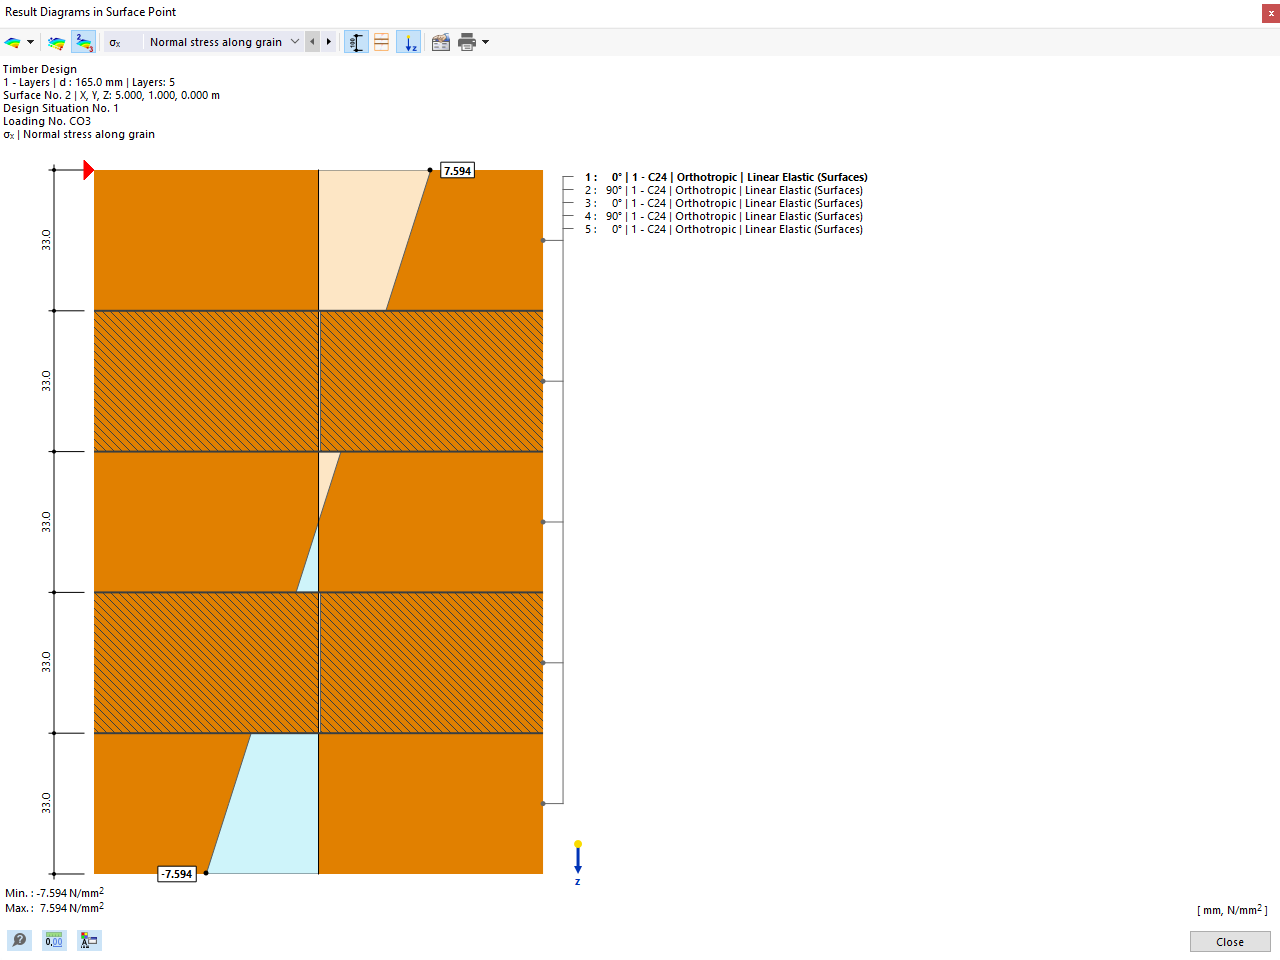Click the Close button
1280x960 pixels.
click(1229, 941)
